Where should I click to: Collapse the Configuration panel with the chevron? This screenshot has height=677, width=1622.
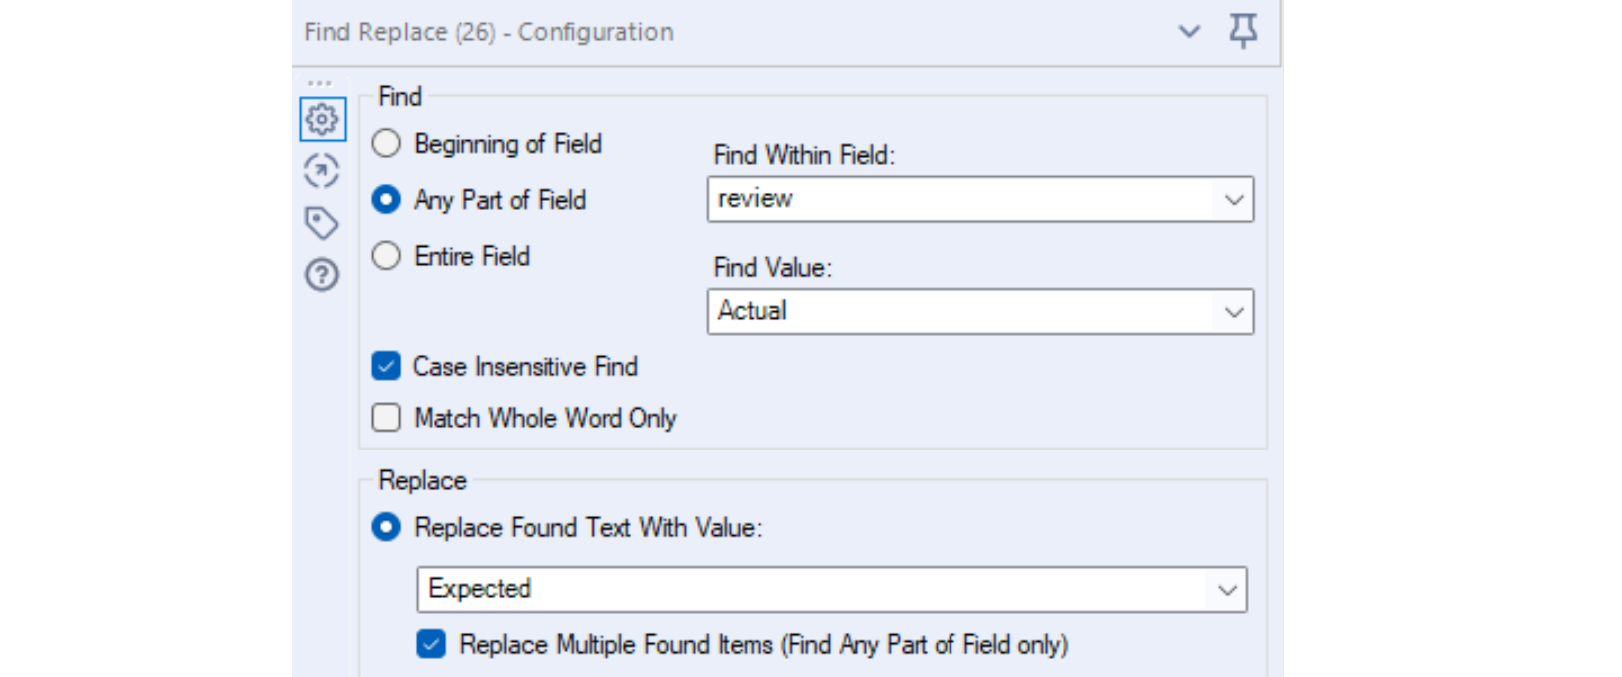click(x=1189, y=31)
